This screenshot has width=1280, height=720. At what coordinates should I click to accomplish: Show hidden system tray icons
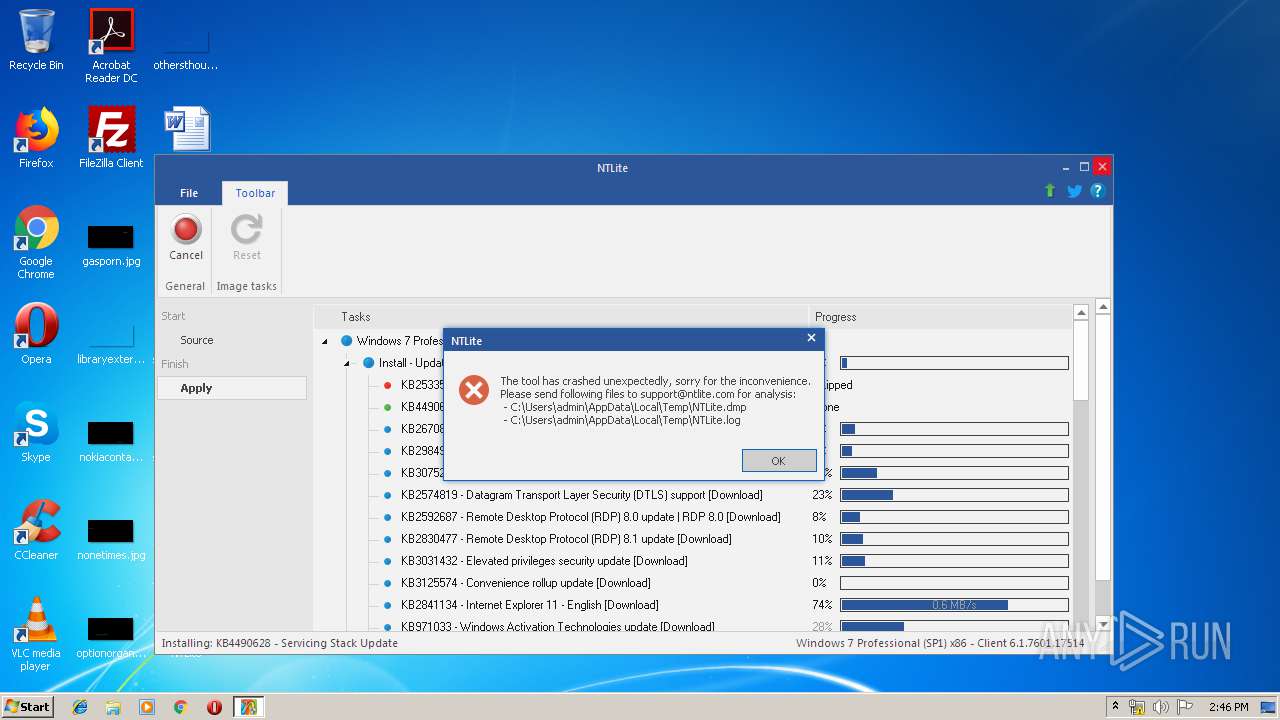1116,706
